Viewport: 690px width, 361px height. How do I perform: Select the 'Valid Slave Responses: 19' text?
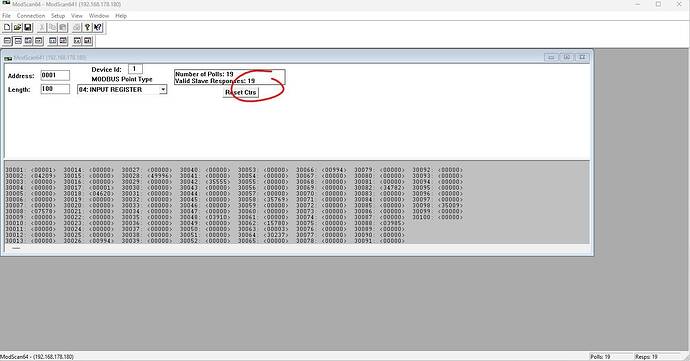(215, 81)
